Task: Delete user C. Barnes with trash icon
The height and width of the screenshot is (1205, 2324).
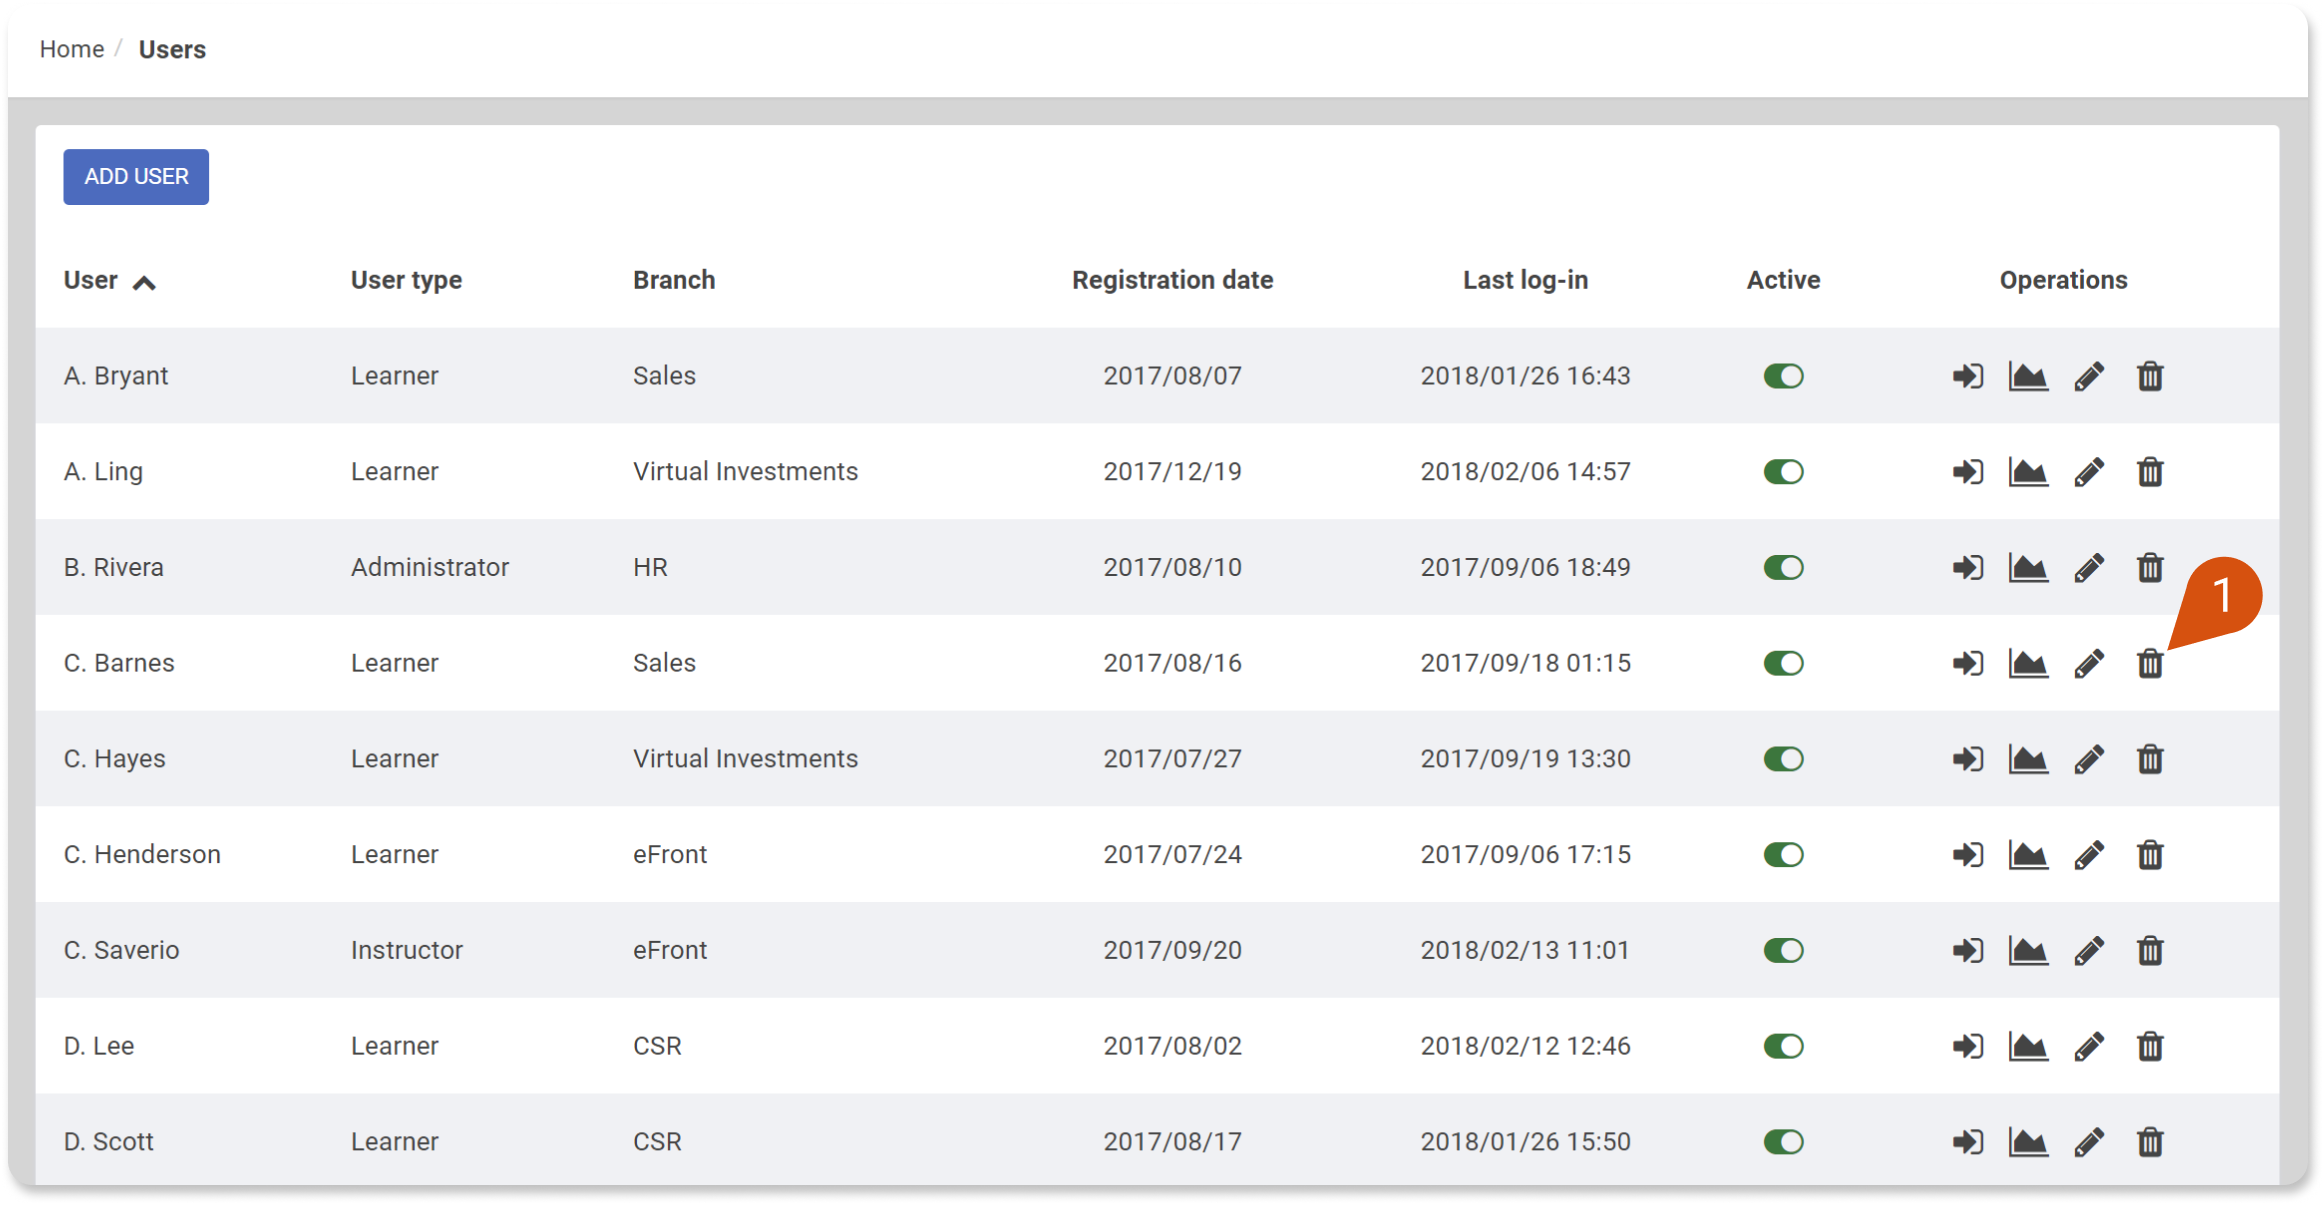Action: [2150, 664]
